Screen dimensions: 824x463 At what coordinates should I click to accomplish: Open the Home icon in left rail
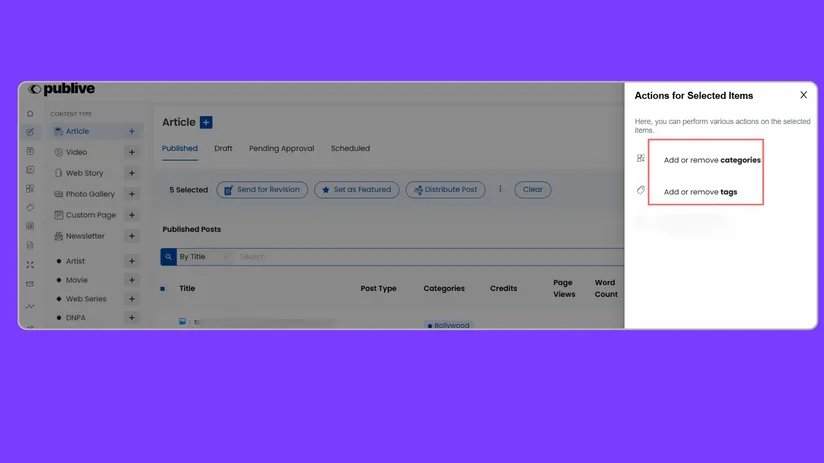(x=30, y=114)
